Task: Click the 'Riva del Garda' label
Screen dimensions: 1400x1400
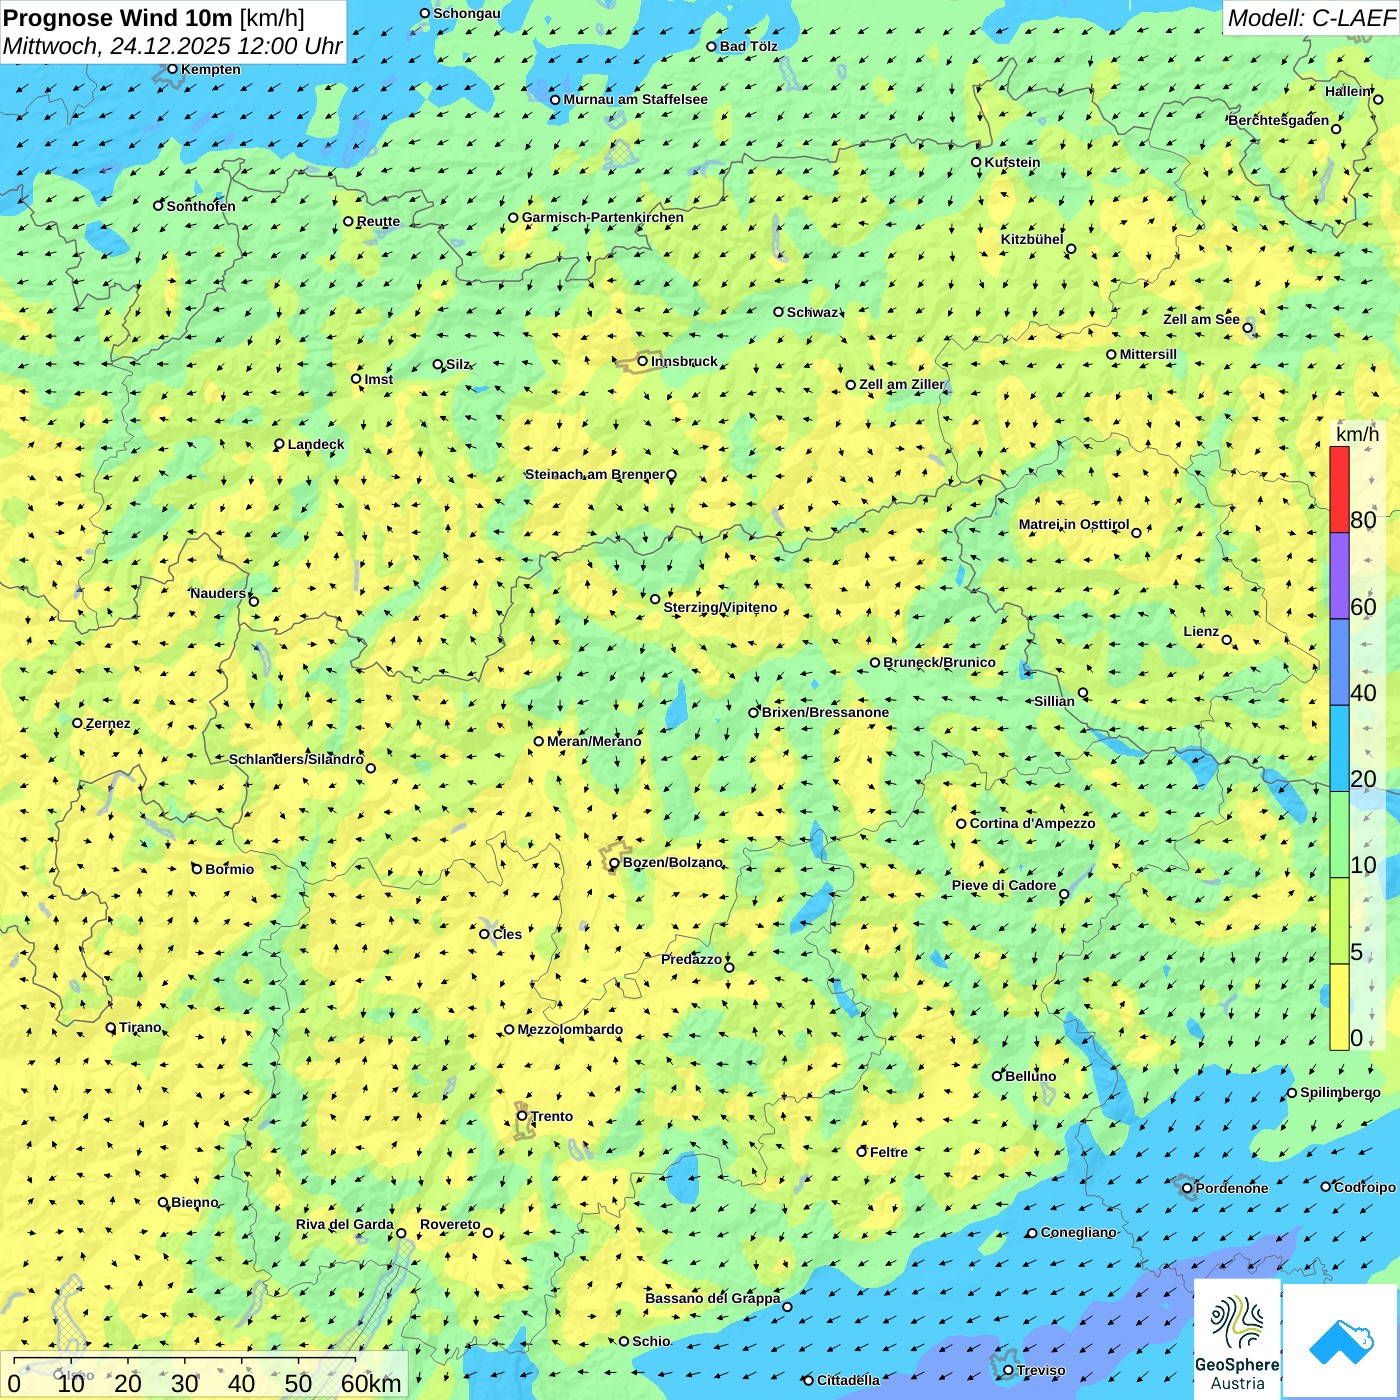Action: [345, 1224]
